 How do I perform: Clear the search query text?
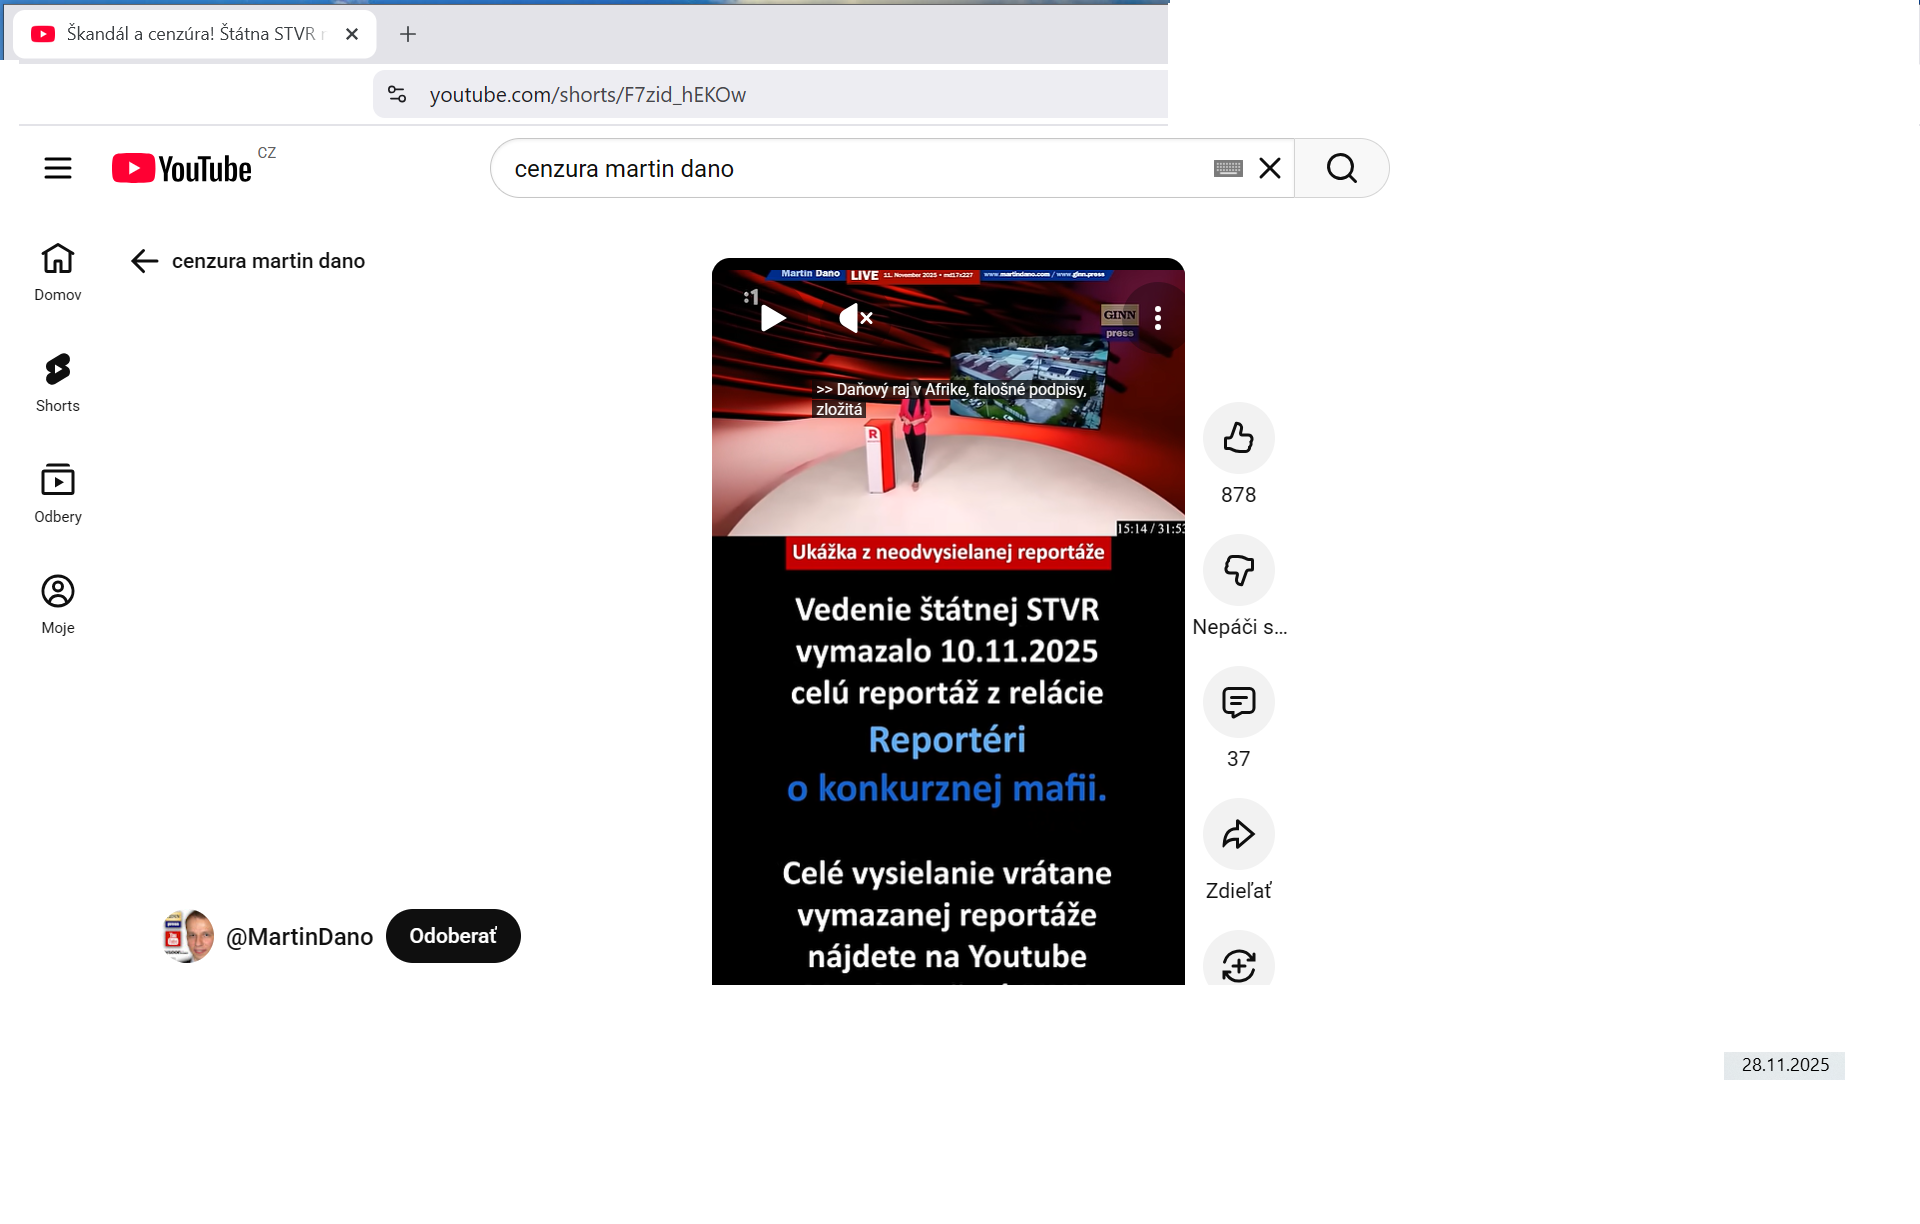coord(1270,168)
